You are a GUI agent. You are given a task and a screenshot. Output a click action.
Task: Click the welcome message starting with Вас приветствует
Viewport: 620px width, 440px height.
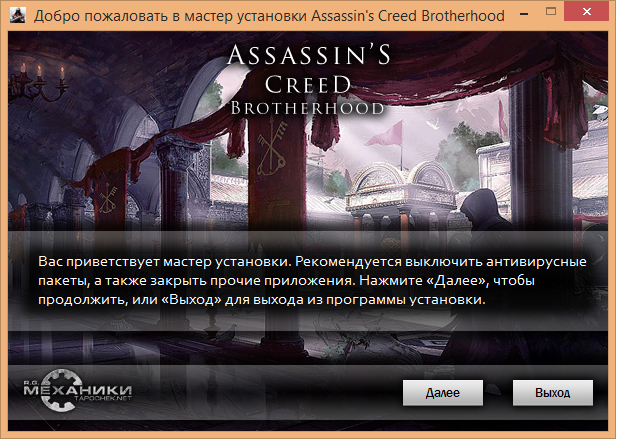coord(312,280)
